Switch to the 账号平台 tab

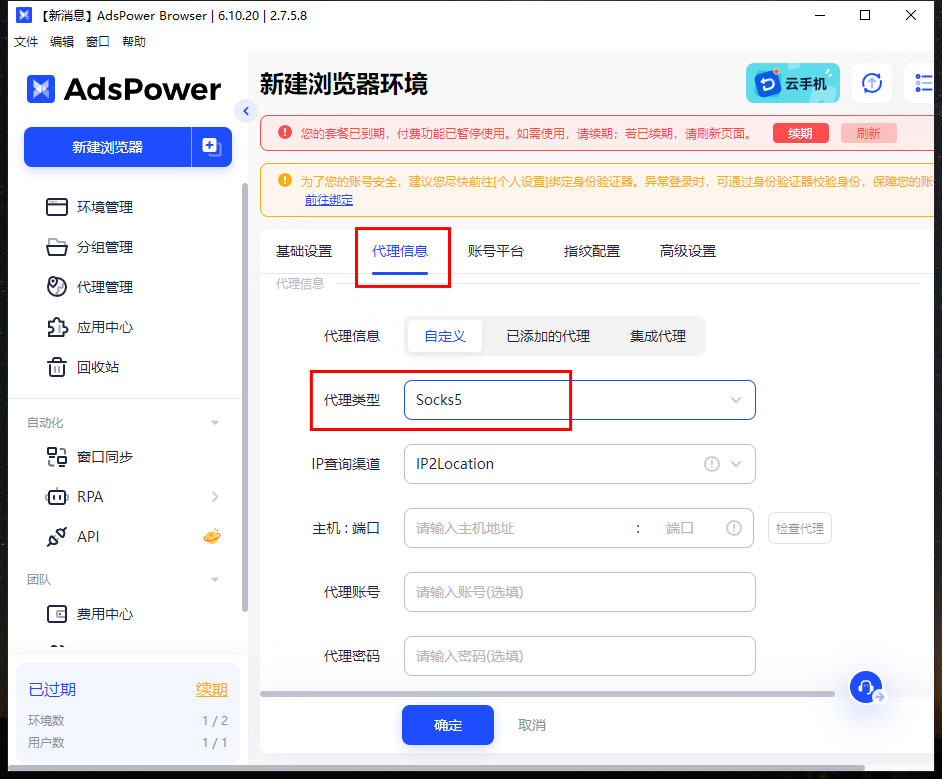click(496, 251)
